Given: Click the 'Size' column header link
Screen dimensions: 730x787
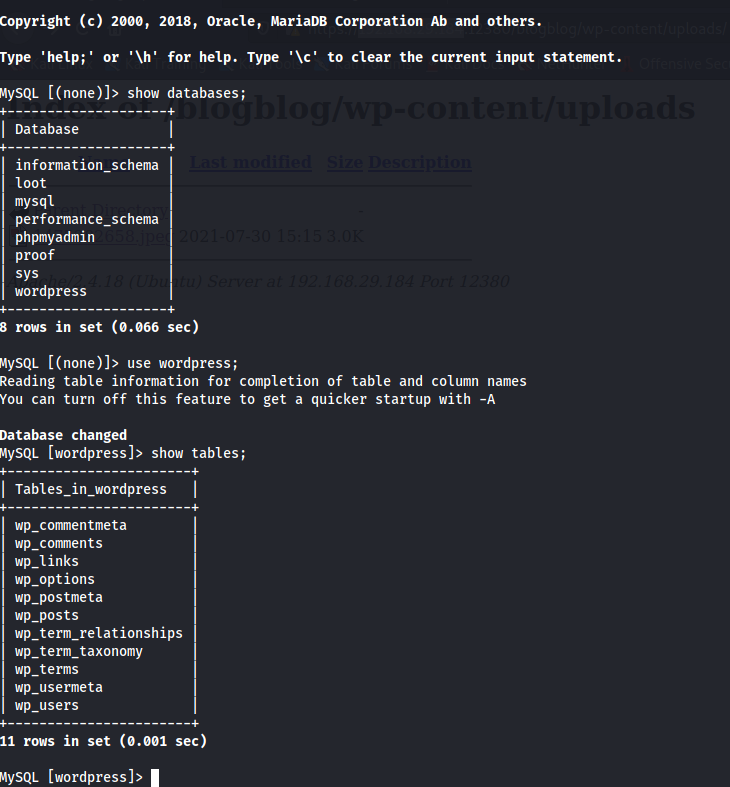Looking at the screenshot, I should [344, 162].
